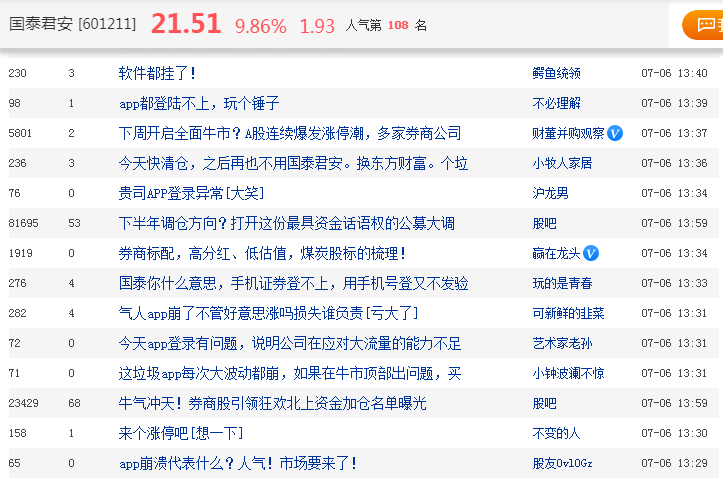Screen dimensions: 723x481
Task: Open the post app崩溃代表什么?人气!
Action: [238, 463]
